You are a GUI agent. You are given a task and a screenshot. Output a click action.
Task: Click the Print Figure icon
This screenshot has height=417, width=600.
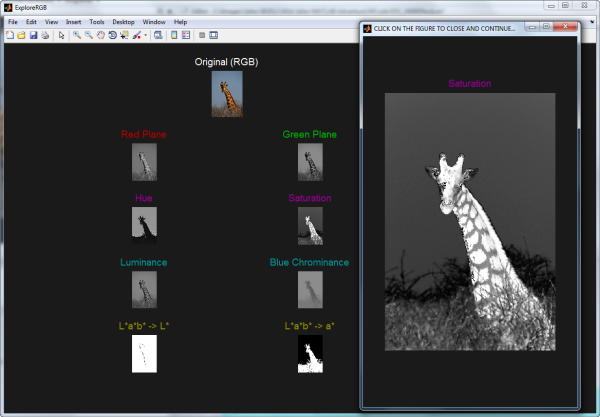click(43, 35)
